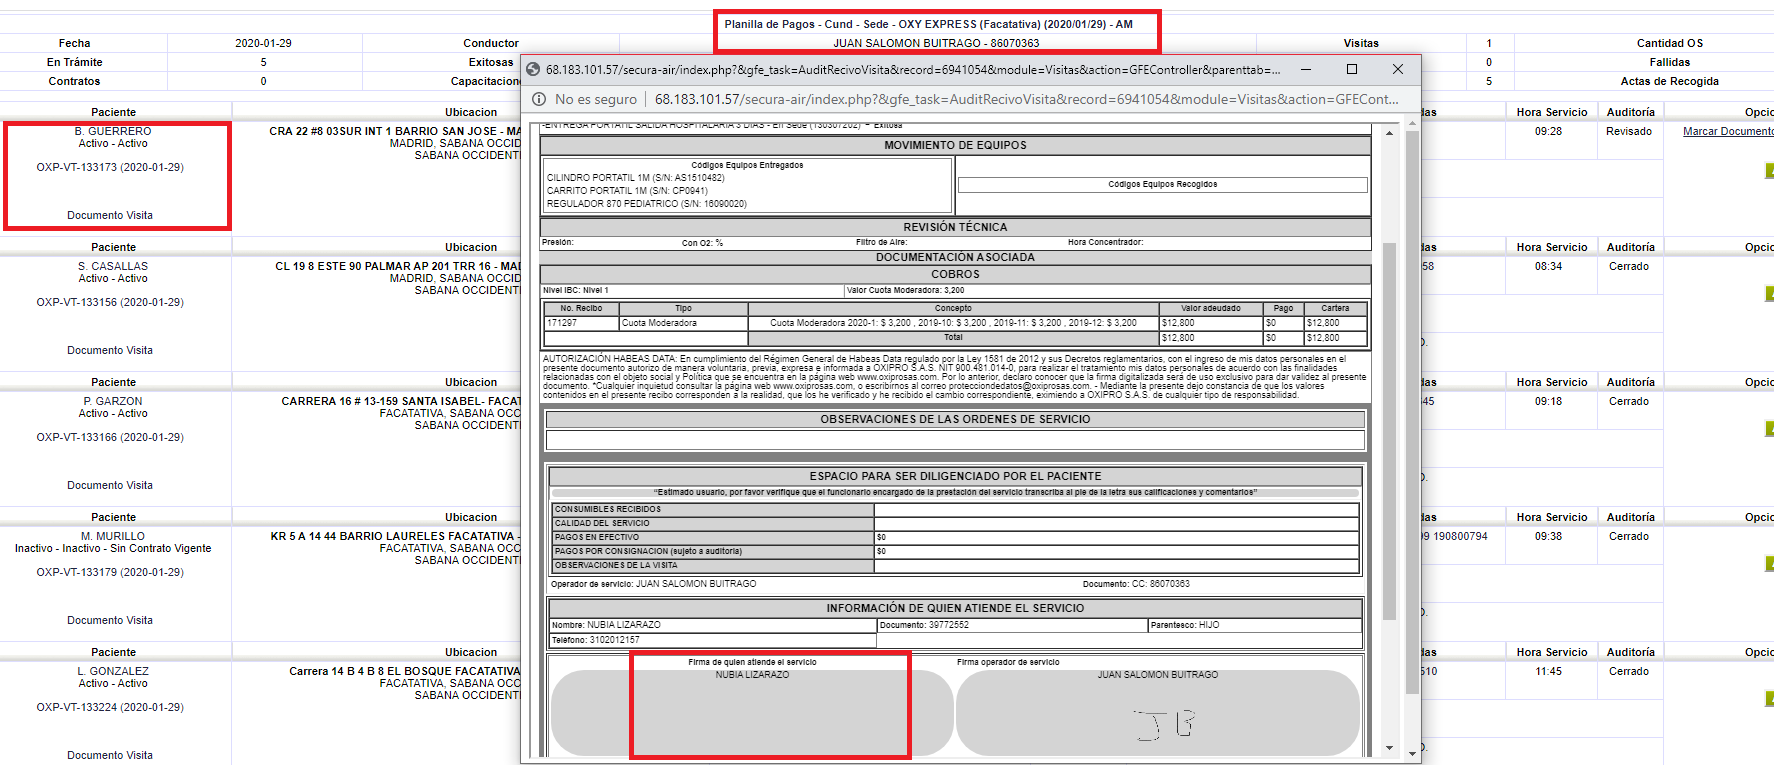
Task: Click the observaciones de órdenes de servicio field
Action: pyautogui.click(x=955, y=440)
